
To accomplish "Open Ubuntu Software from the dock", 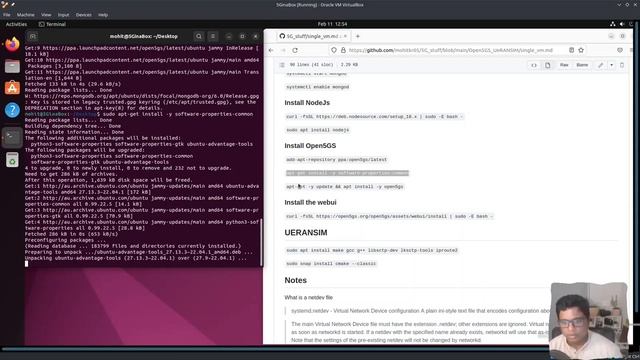I will (12, 88).
